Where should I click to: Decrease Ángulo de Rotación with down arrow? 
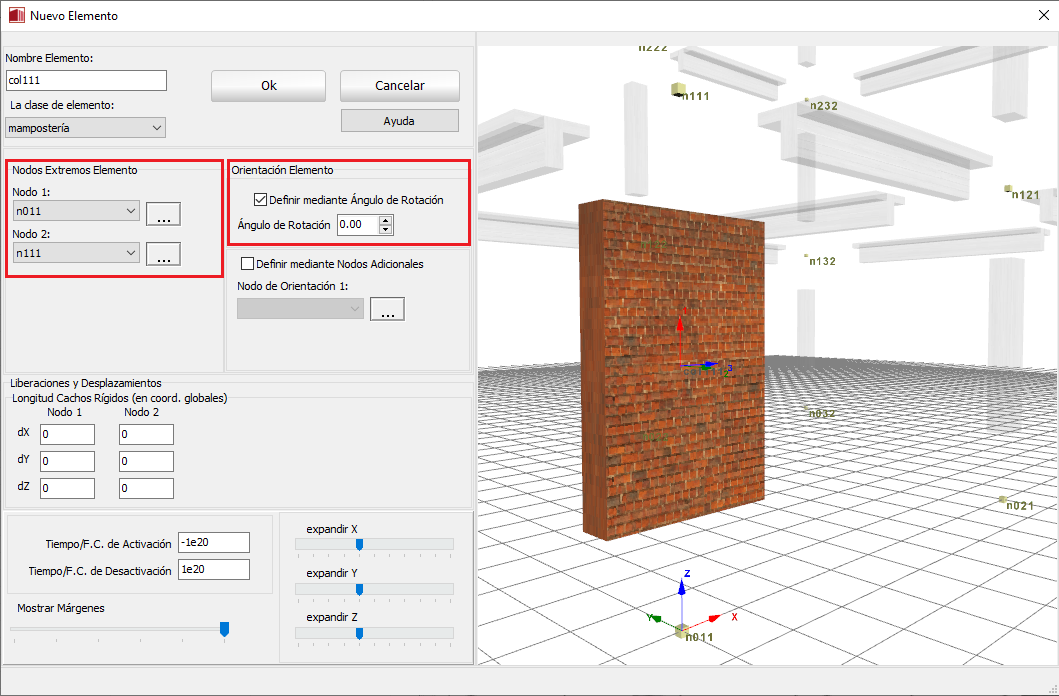pos(386,230)
